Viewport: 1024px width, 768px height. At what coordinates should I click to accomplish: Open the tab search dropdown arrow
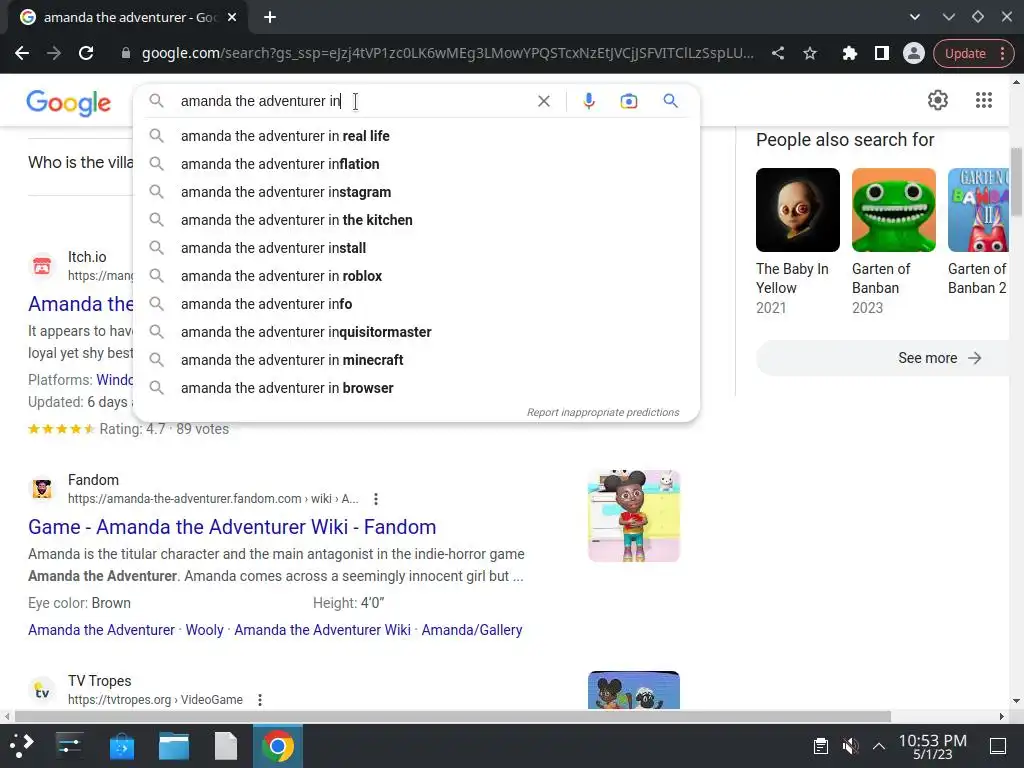click(x=915, y=18)
